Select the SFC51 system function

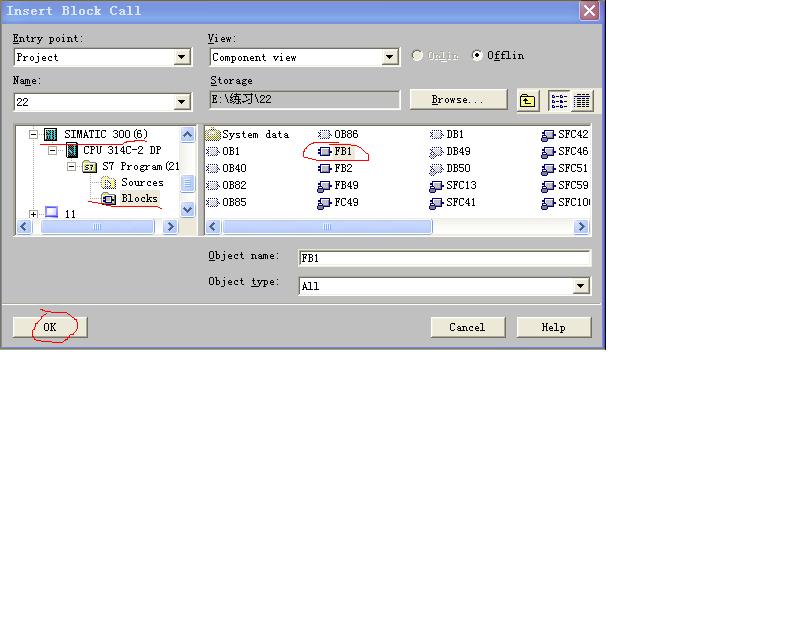[x=565, y=168]
